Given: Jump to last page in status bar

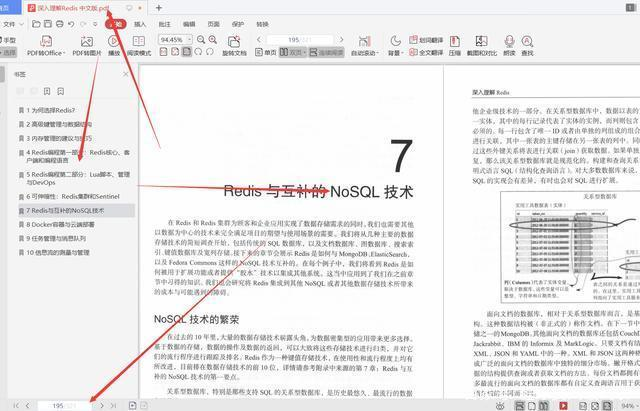Looking at the screenshot, I should pos(113,405).
